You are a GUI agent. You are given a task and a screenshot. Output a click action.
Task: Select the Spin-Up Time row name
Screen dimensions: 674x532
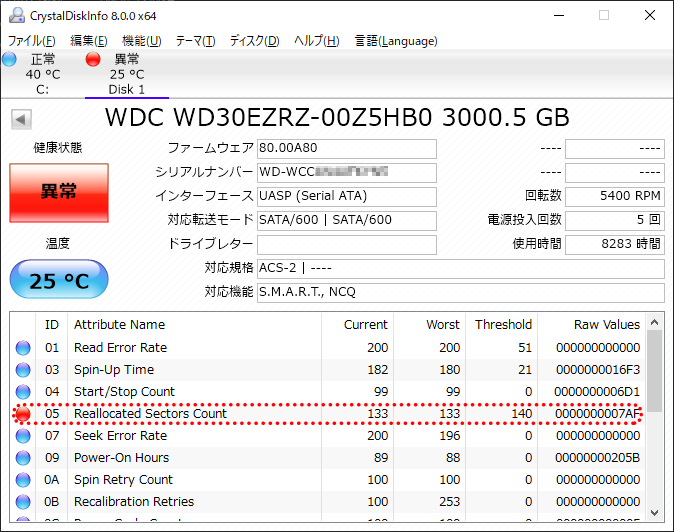coord(114,370)
